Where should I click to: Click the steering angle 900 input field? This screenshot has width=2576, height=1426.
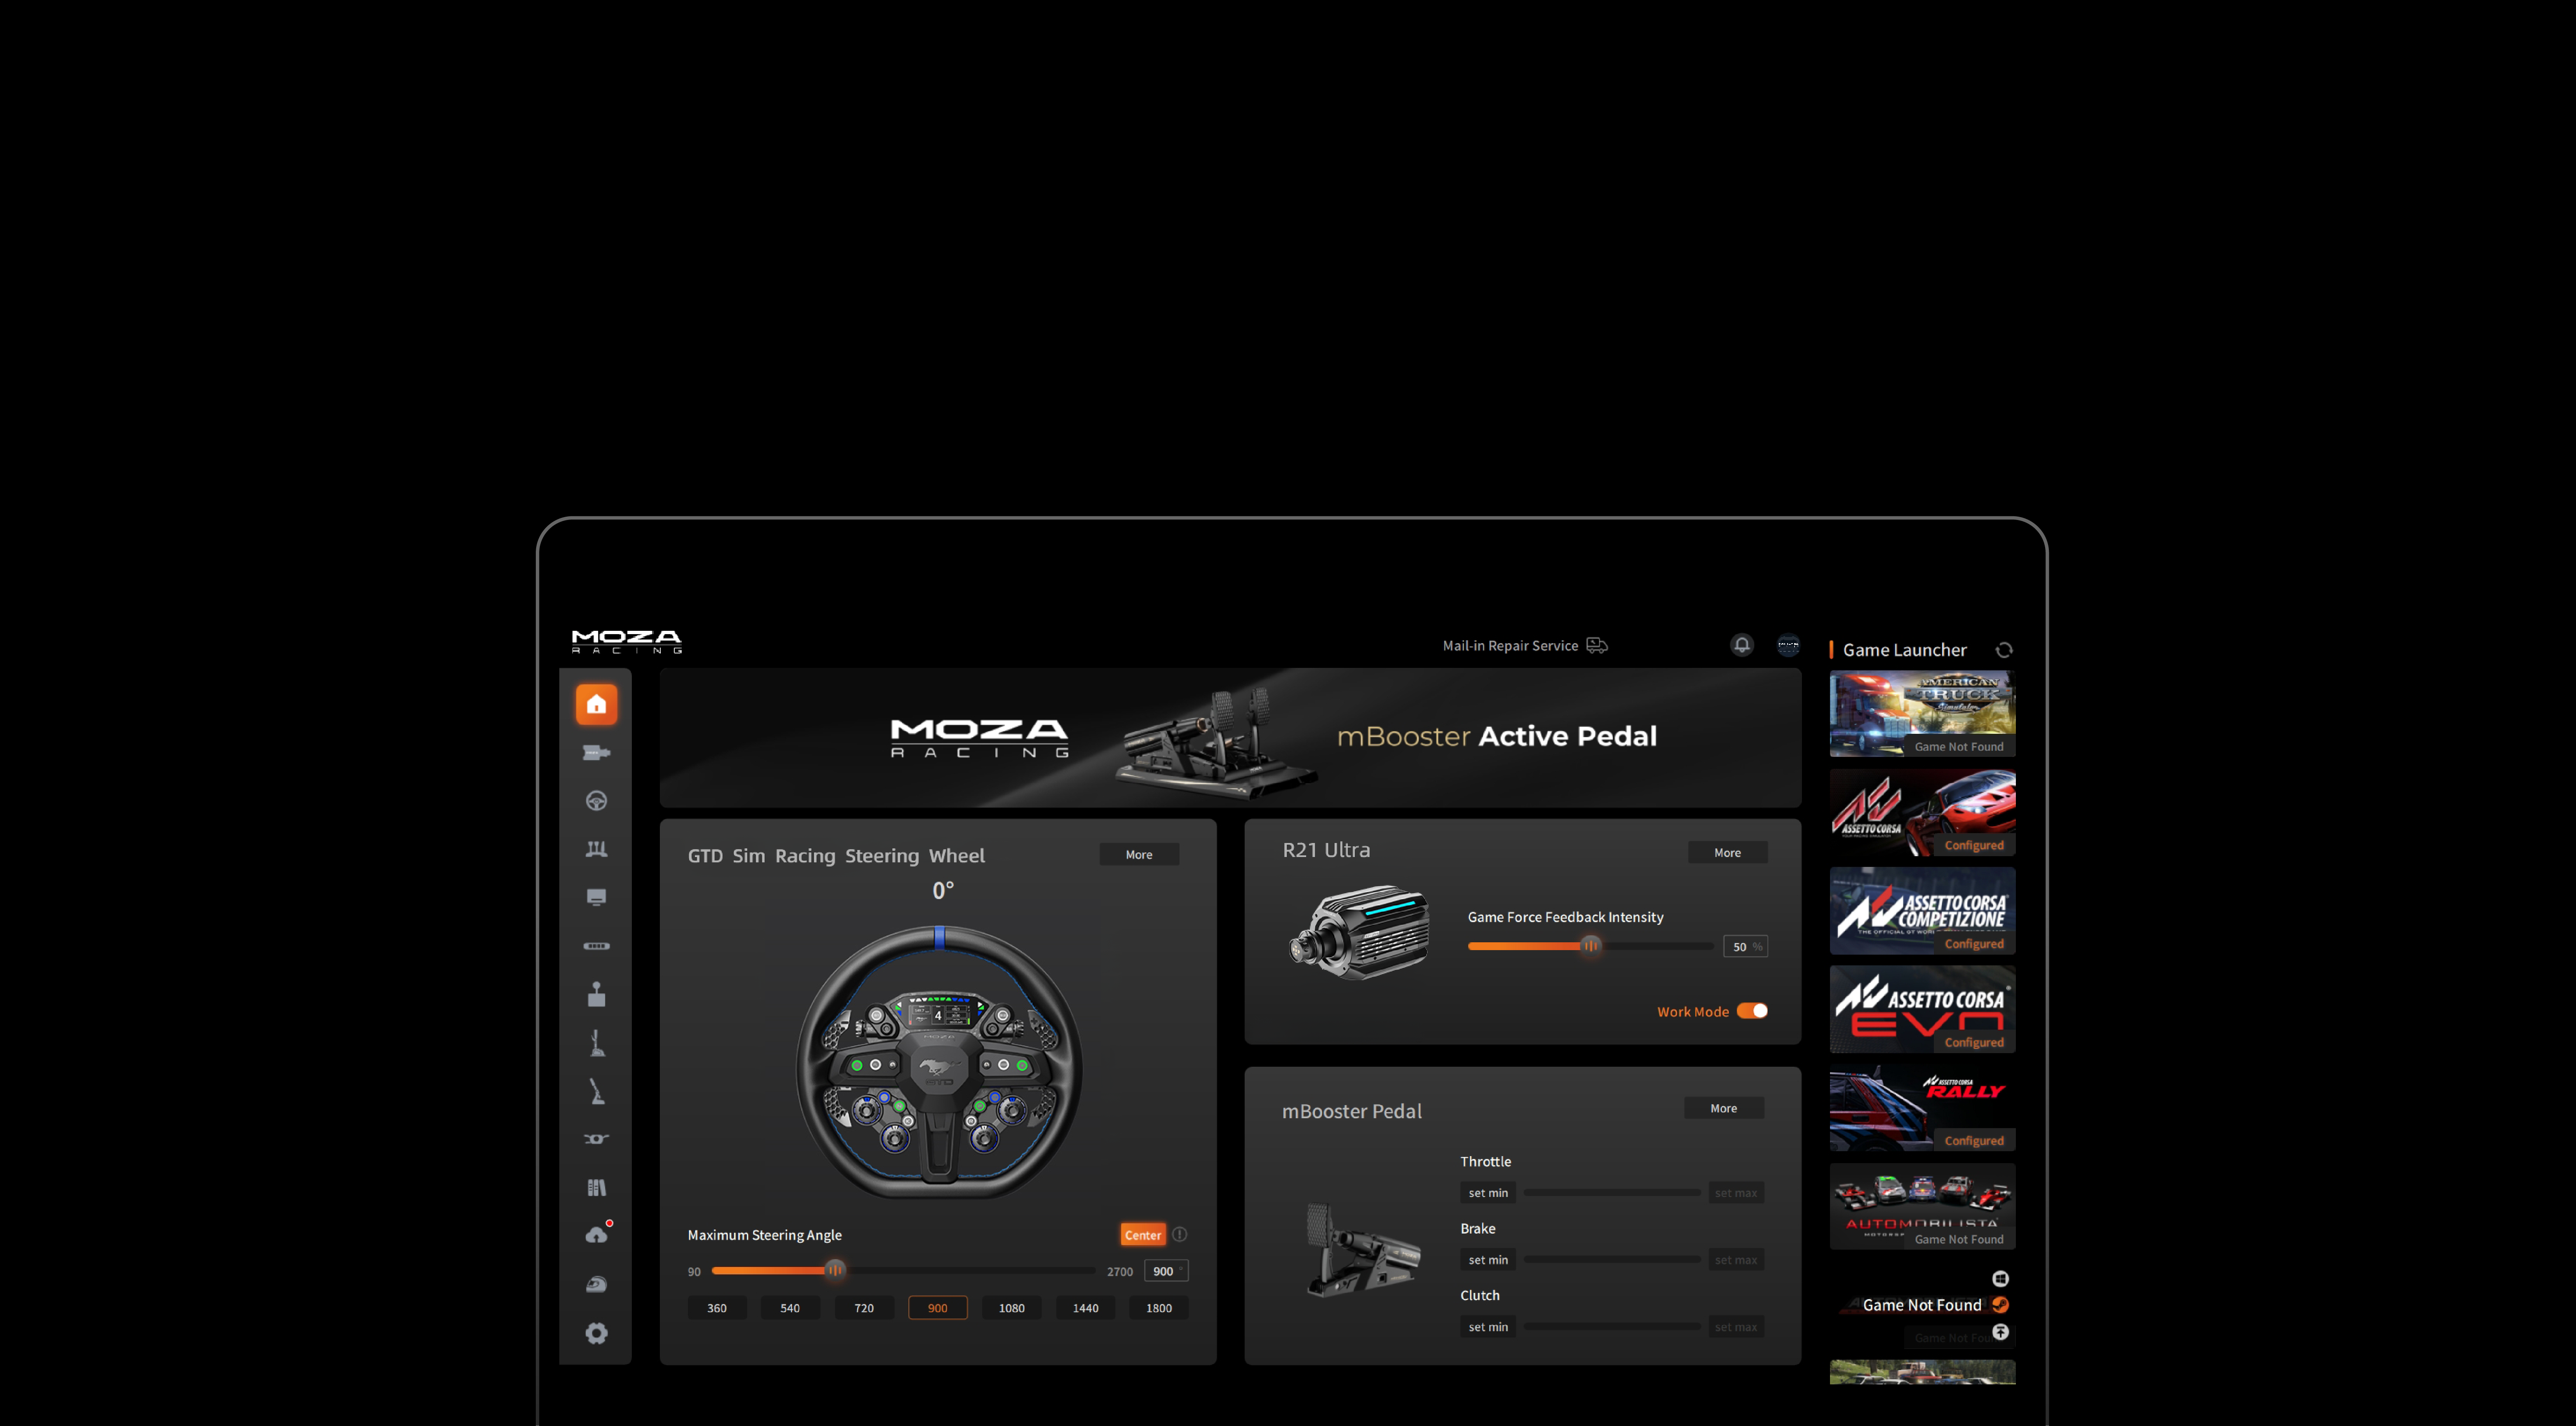pyautogui.click(x=1166, y=1271)
